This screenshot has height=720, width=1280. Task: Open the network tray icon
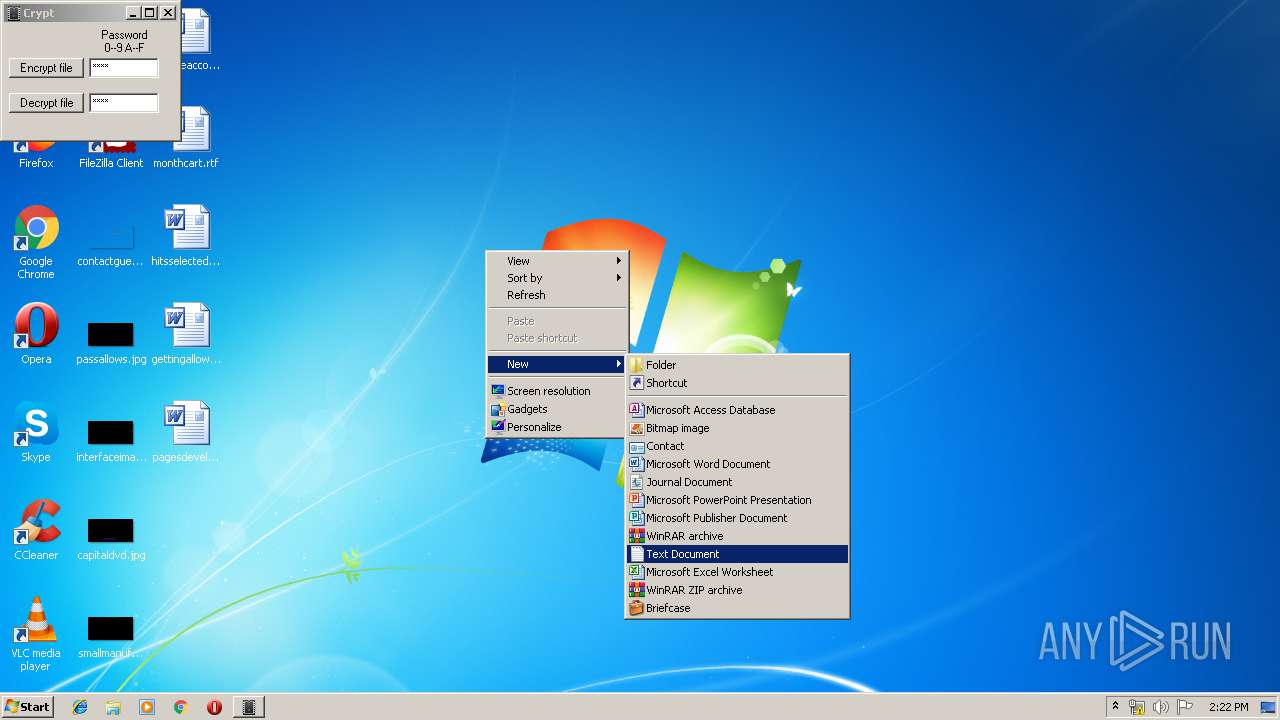pyautogui.click(x=1137, y=707)
